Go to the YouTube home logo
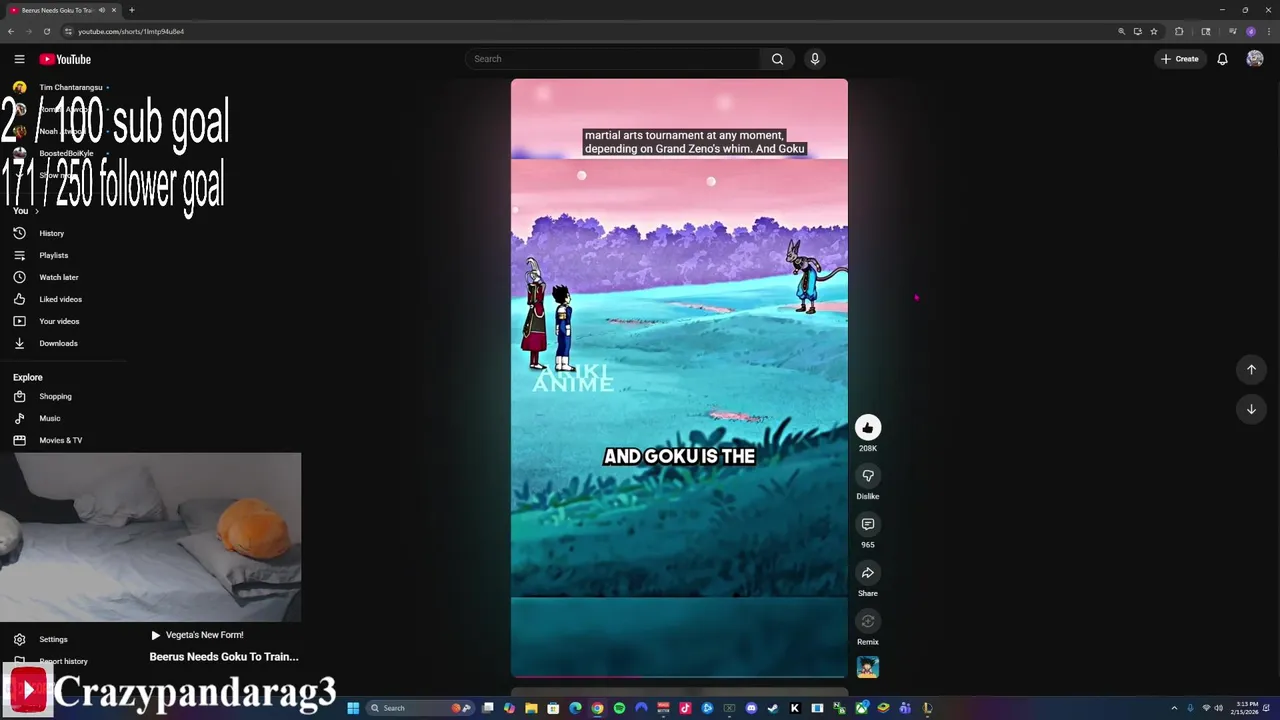This screenshot has height=720, width=1280. click(65, 59)
